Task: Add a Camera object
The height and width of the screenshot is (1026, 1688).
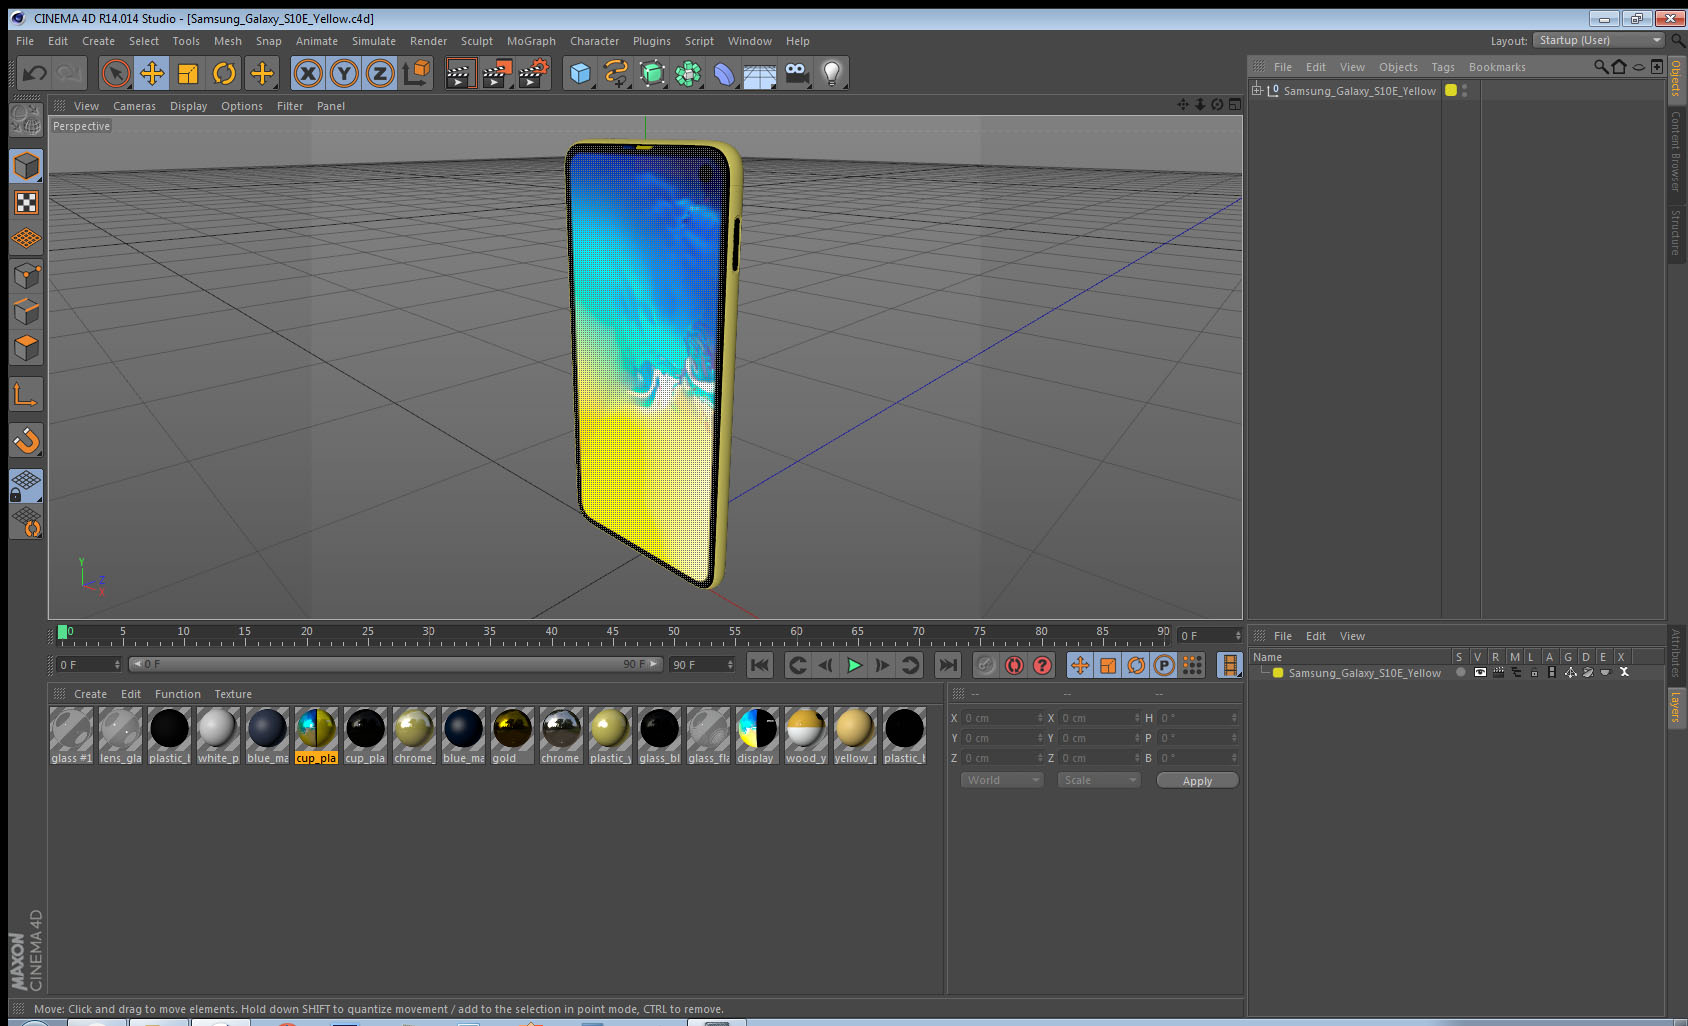Action: tap(796, 73)
